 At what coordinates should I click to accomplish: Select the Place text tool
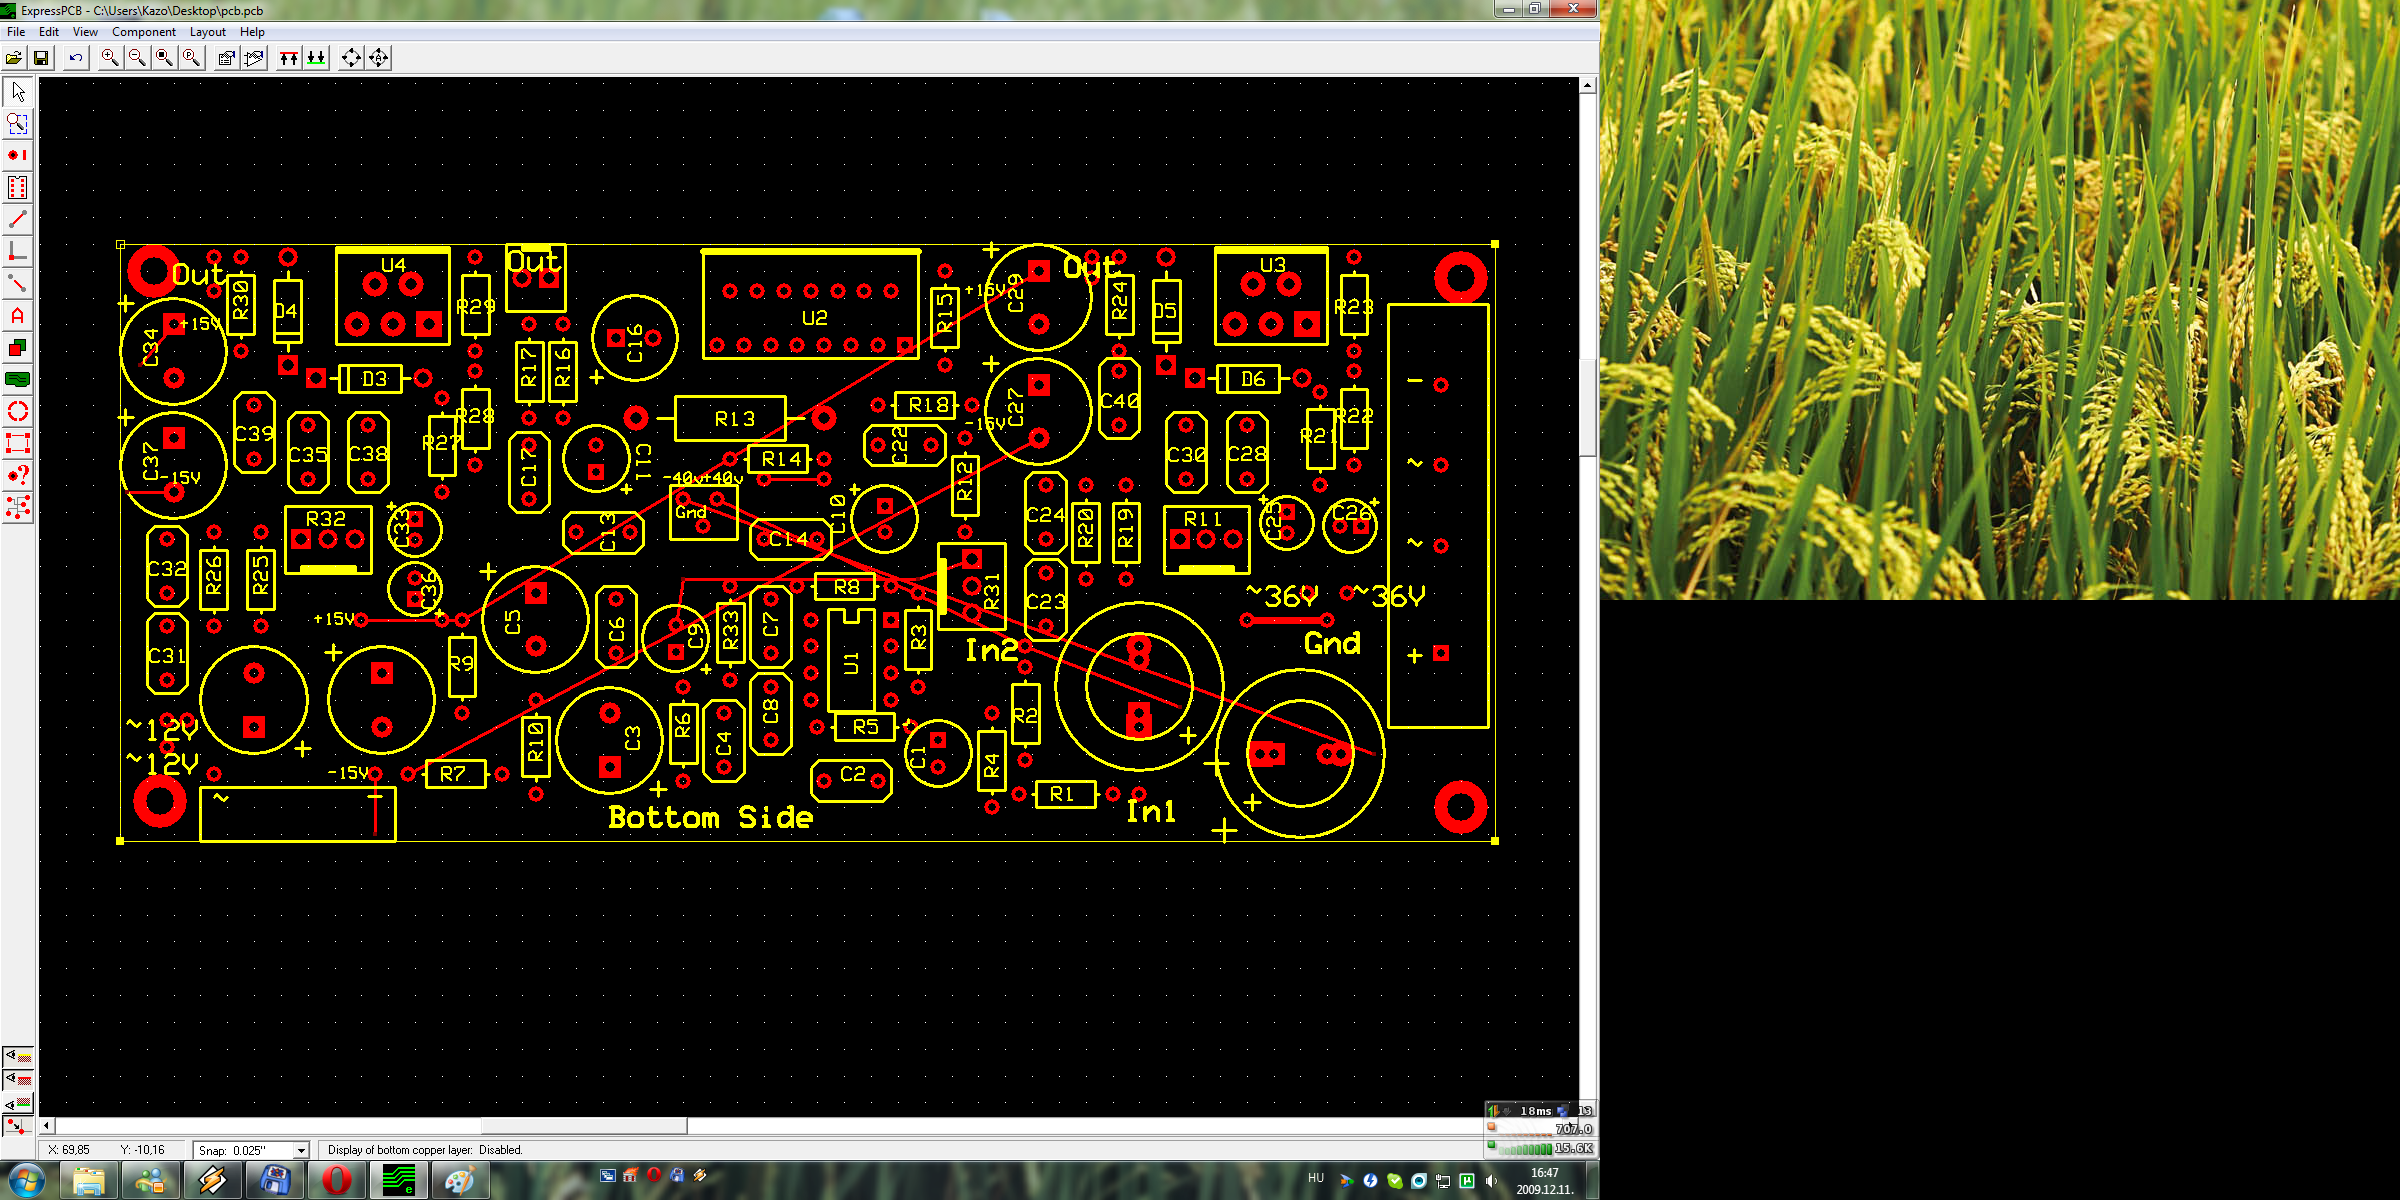pyautogui.click(x=18, y=316)
